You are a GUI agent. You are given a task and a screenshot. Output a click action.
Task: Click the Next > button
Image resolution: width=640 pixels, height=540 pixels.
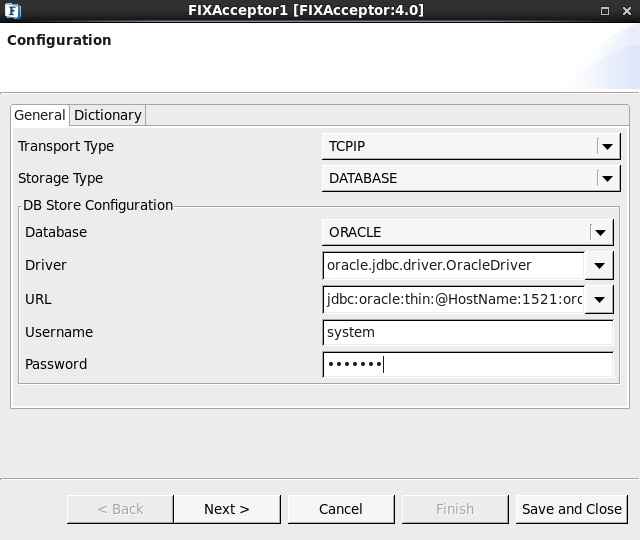pyautogui.click(x=227, y=509)
